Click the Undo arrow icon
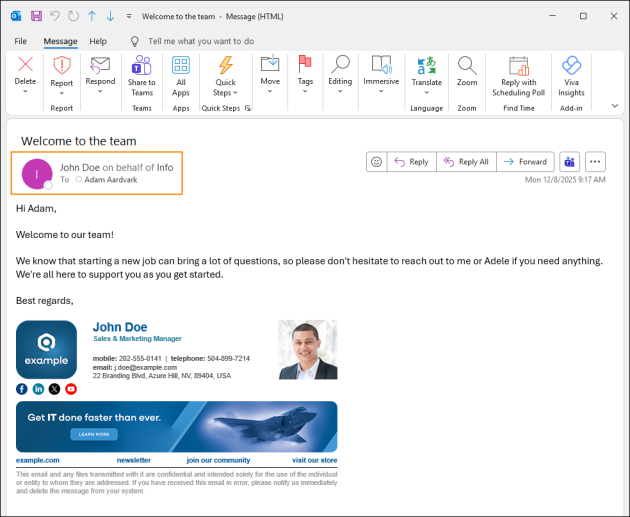 click(55, 16)
